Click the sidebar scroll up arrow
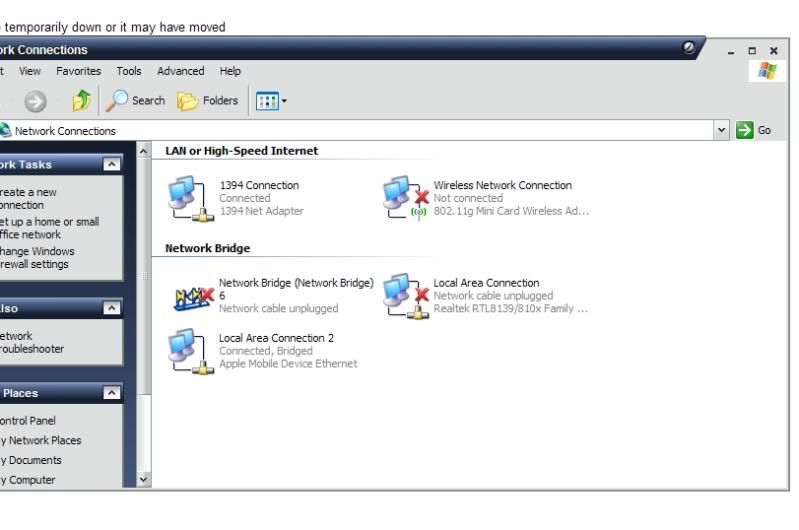The width and height of the screenshot is (799, 530). coord(144,151)
